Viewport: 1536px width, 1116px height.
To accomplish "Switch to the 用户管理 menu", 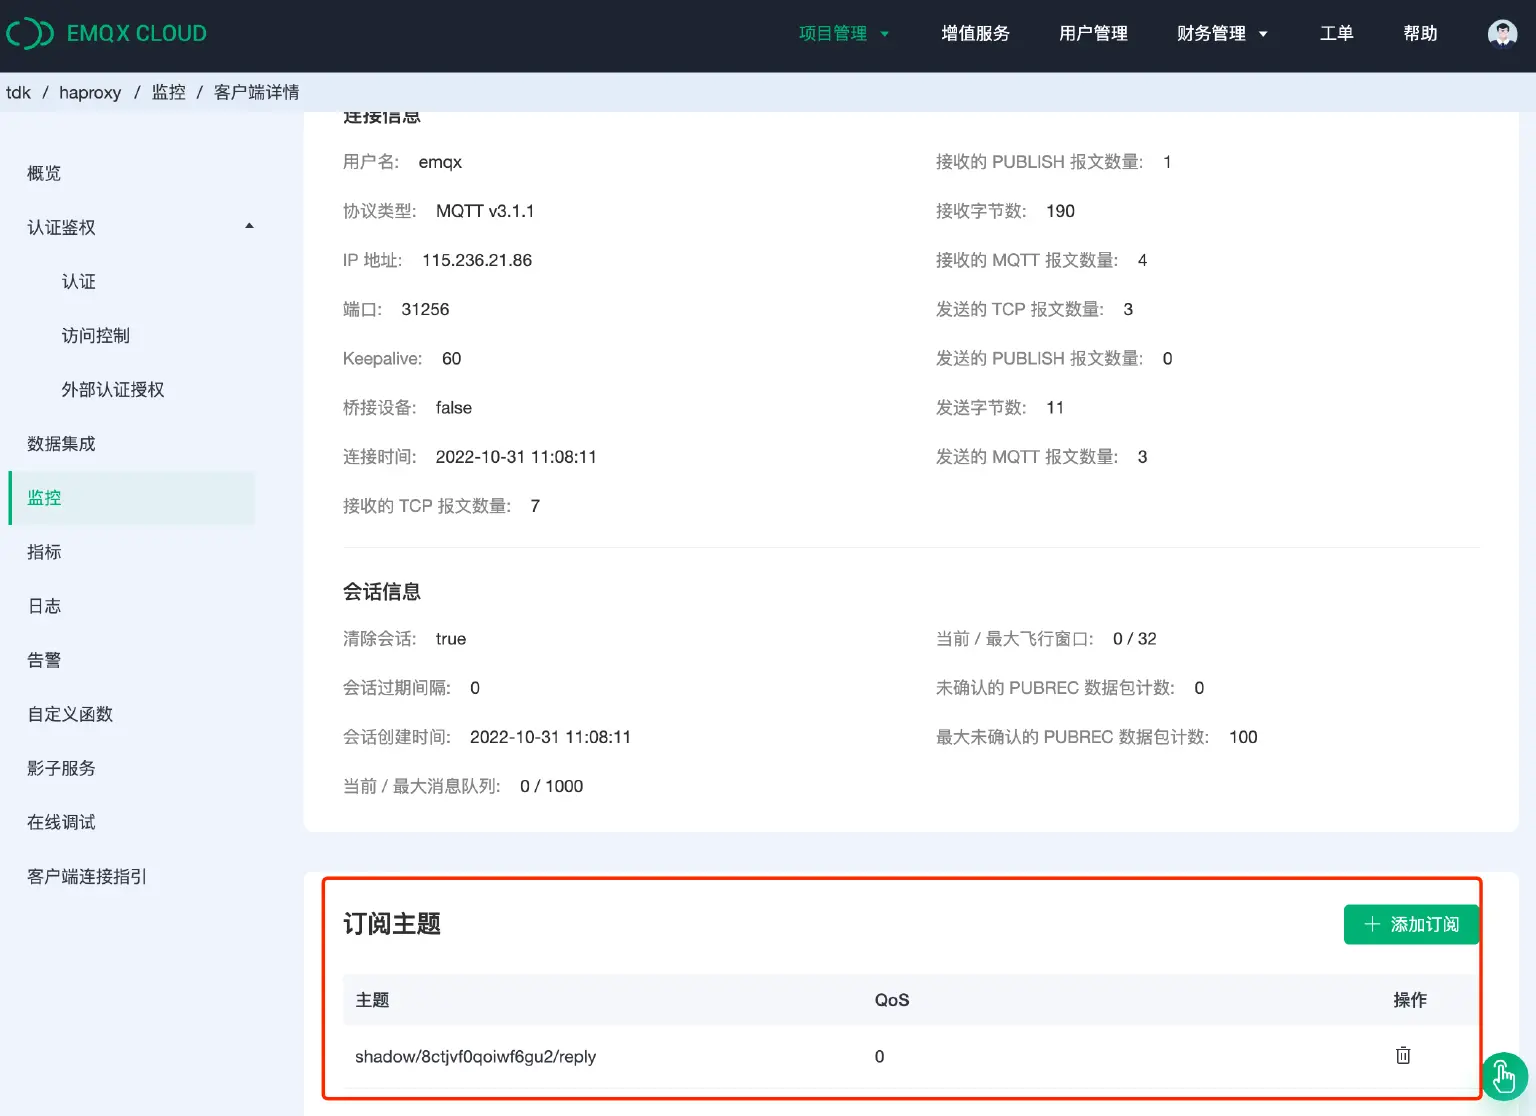I will click(1093, 33).
